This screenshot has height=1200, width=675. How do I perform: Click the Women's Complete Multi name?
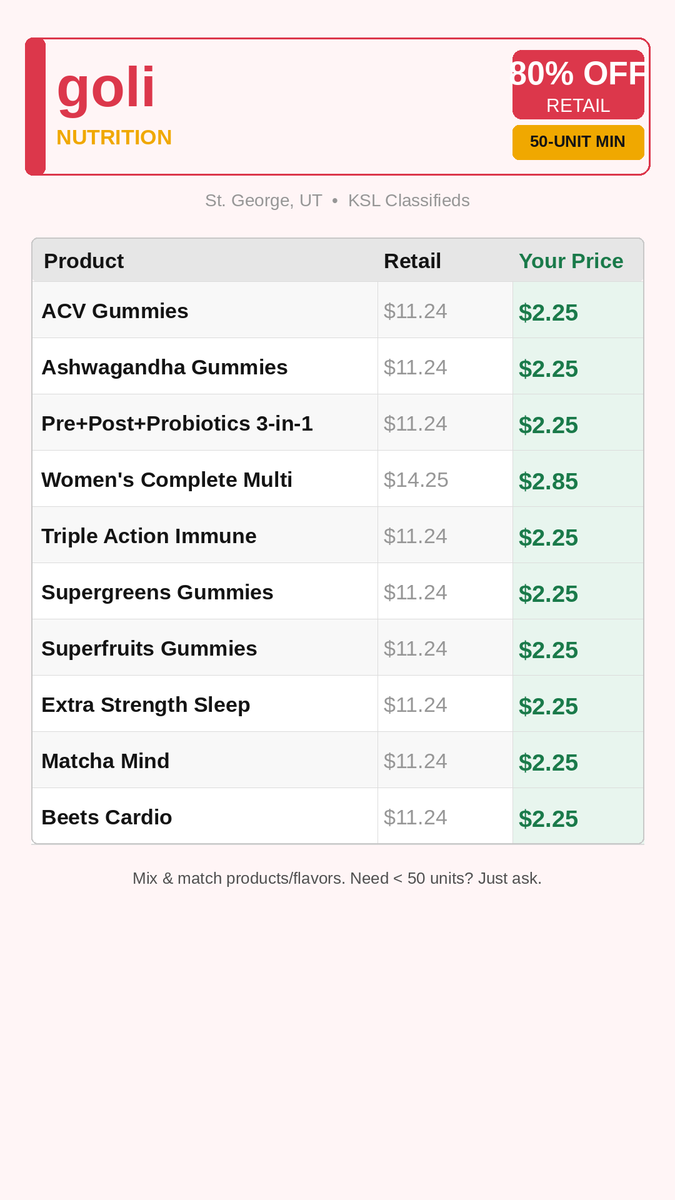[x=167, y=480]
